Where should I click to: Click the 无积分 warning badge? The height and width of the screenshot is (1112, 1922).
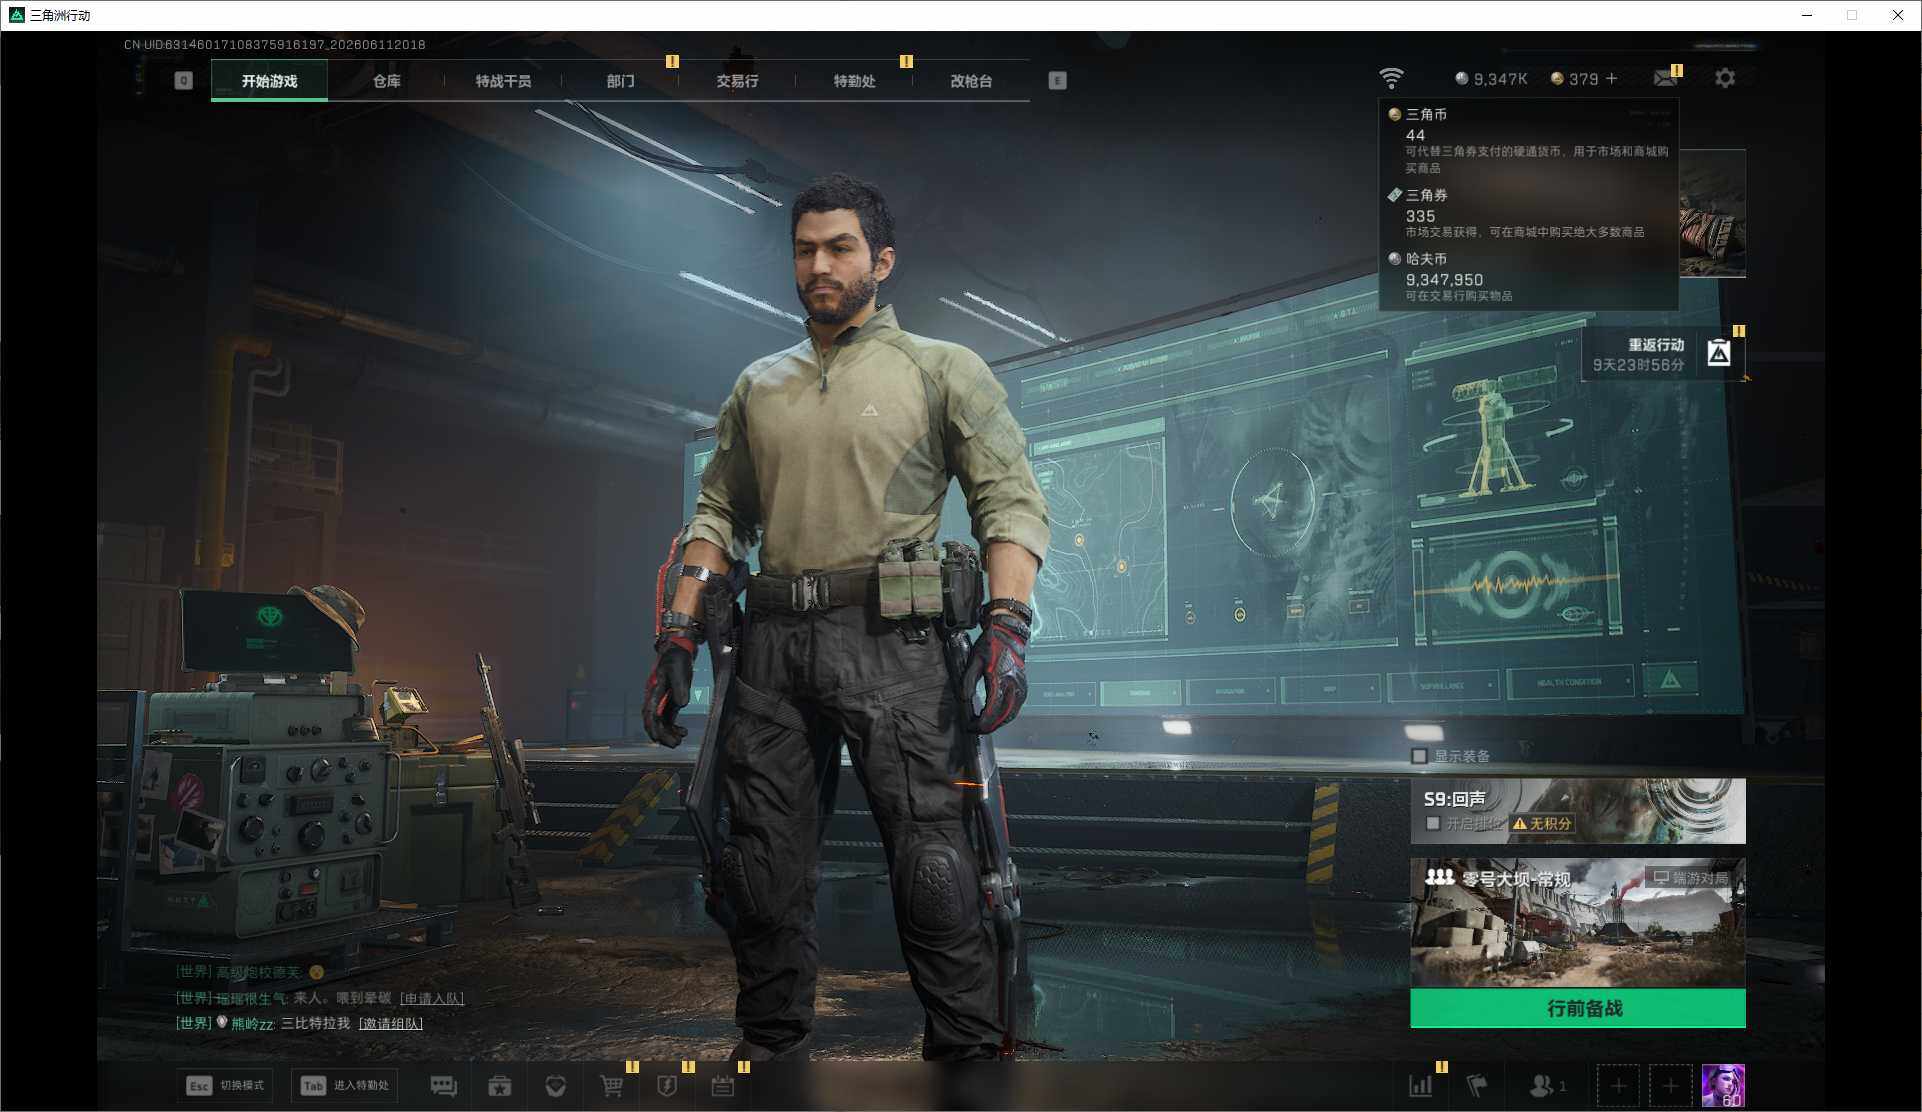(1542, 824)
